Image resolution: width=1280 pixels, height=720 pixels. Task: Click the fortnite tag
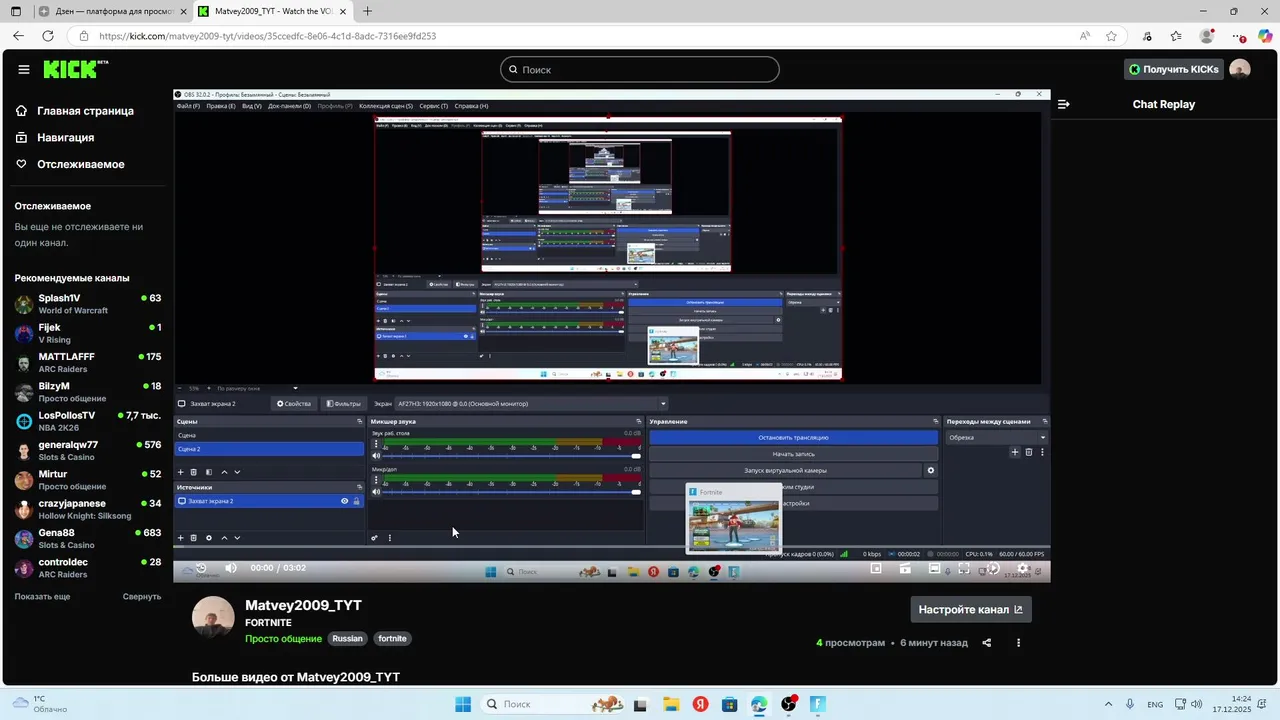pyautogui.click(x=393, y=639)
